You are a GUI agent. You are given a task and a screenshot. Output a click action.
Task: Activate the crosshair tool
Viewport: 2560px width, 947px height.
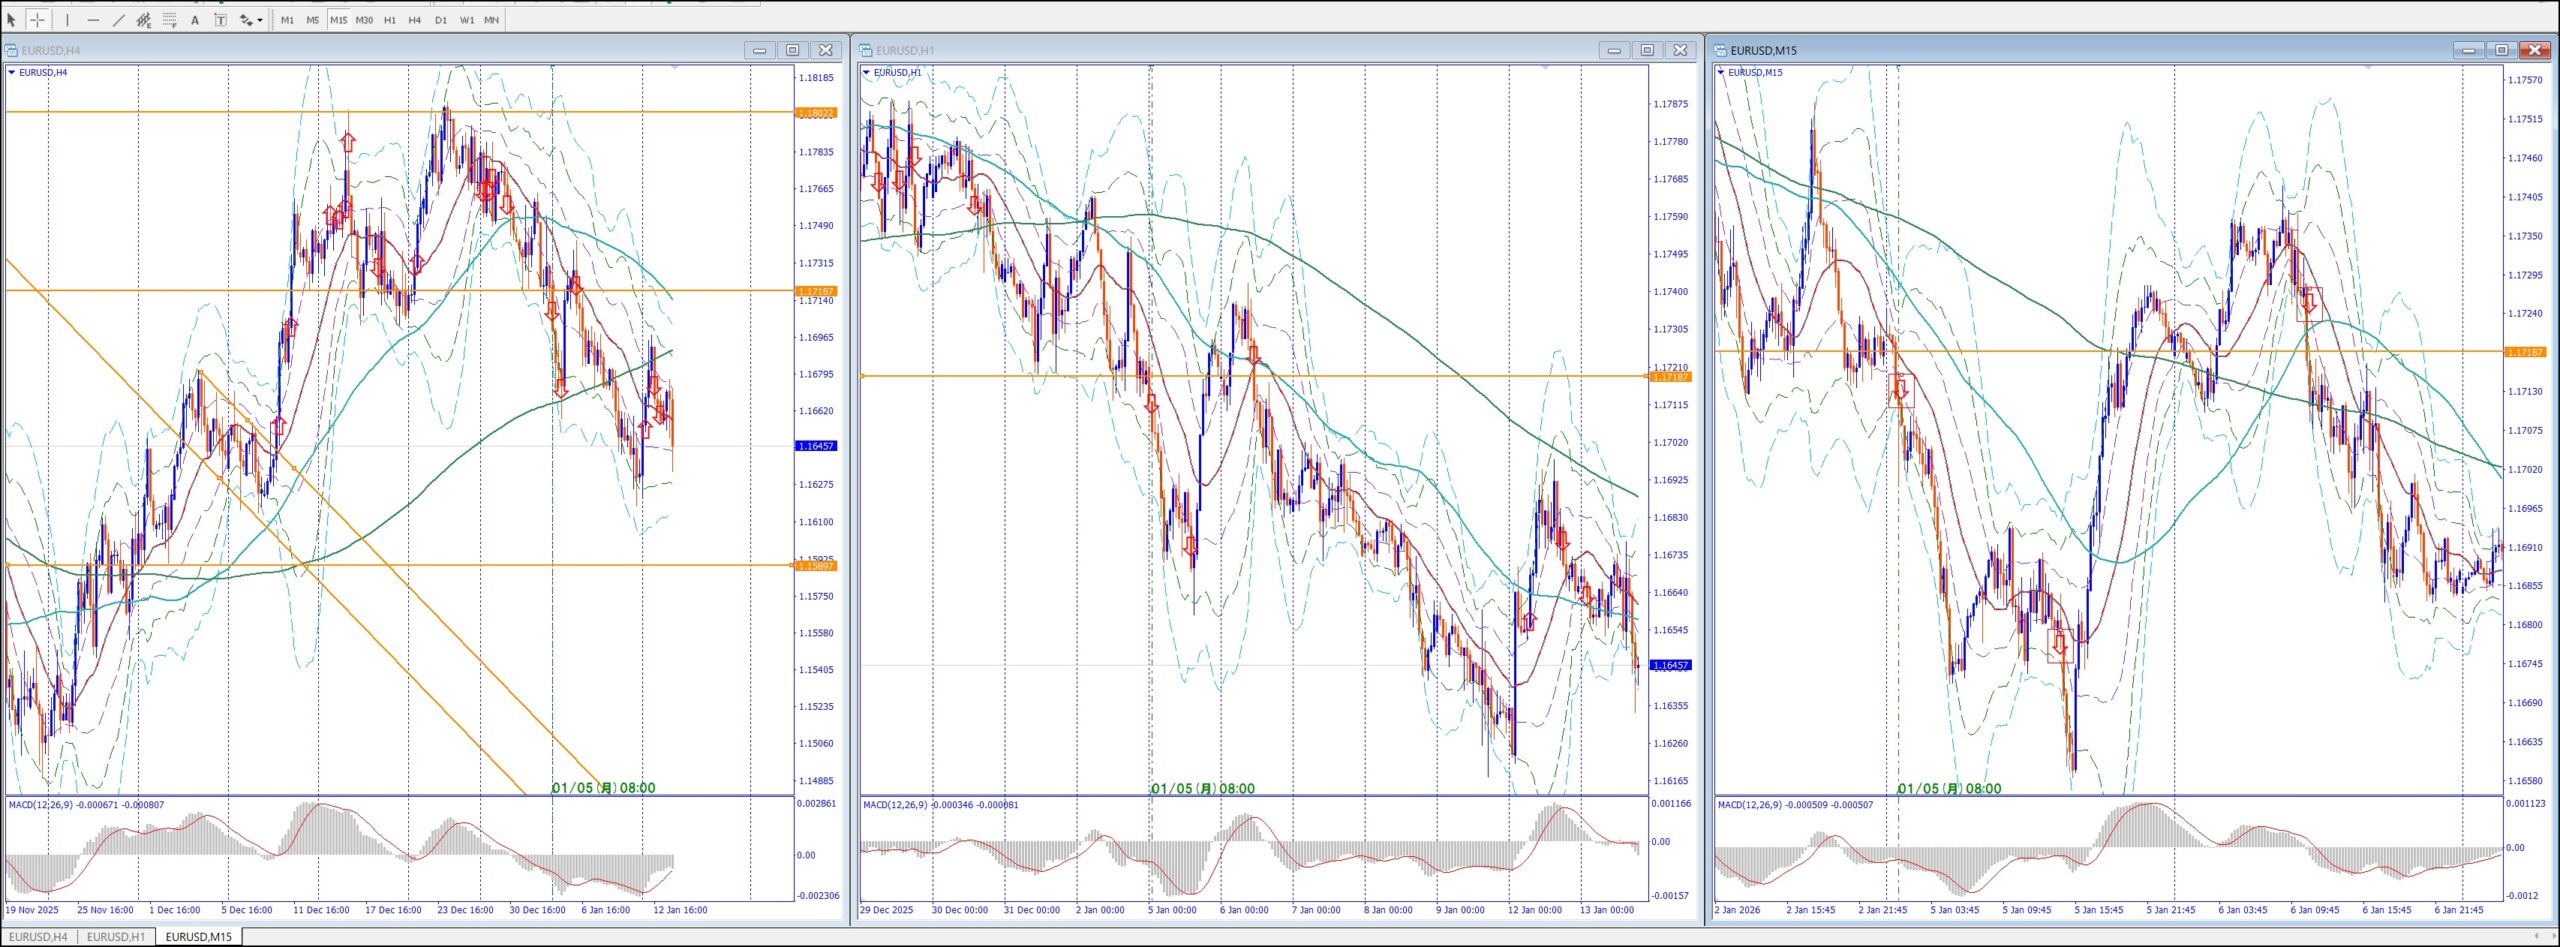[37, 20]
